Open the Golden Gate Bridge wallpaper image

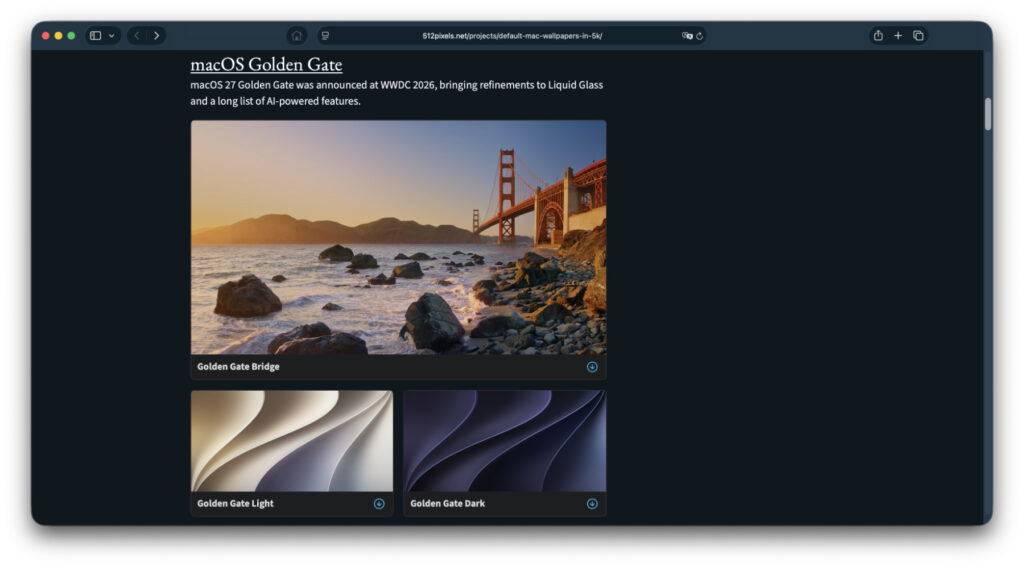click(398, 237)
